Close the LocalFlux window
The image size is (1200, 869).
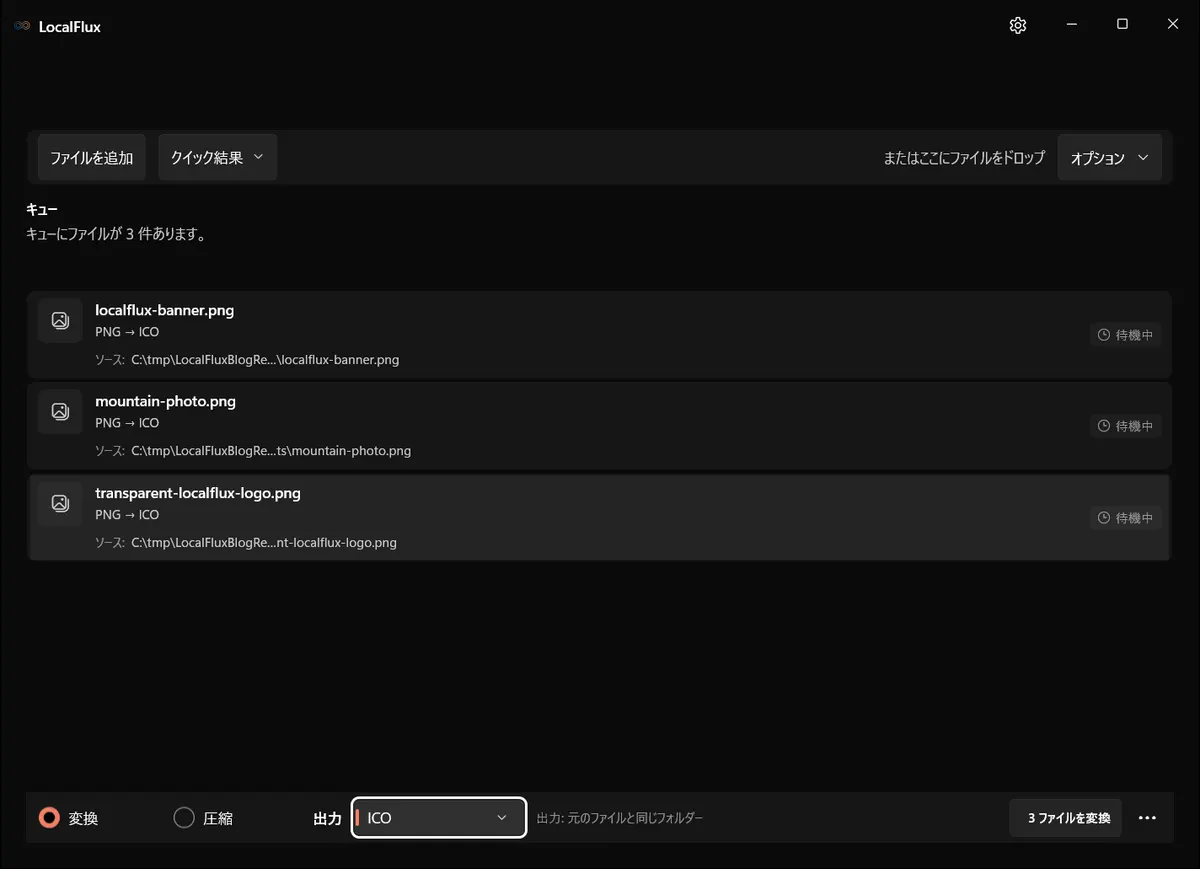1173,25
